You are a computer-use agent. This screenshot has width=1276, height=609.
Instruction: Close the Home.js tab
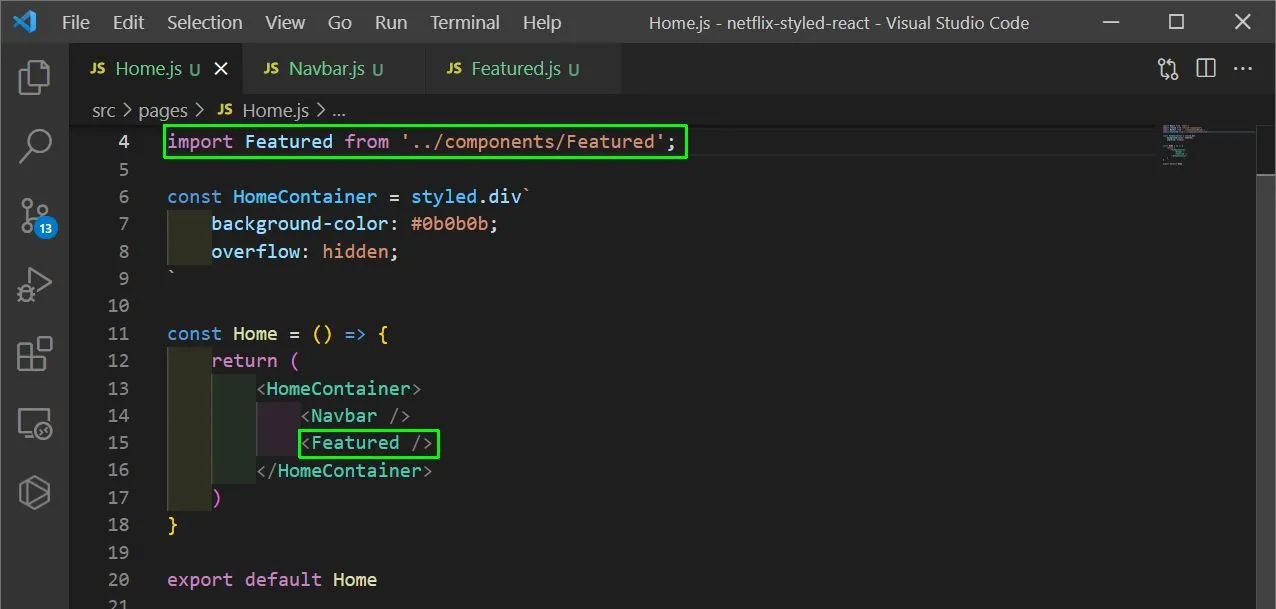pyautogui.click(x=222, y=69)
